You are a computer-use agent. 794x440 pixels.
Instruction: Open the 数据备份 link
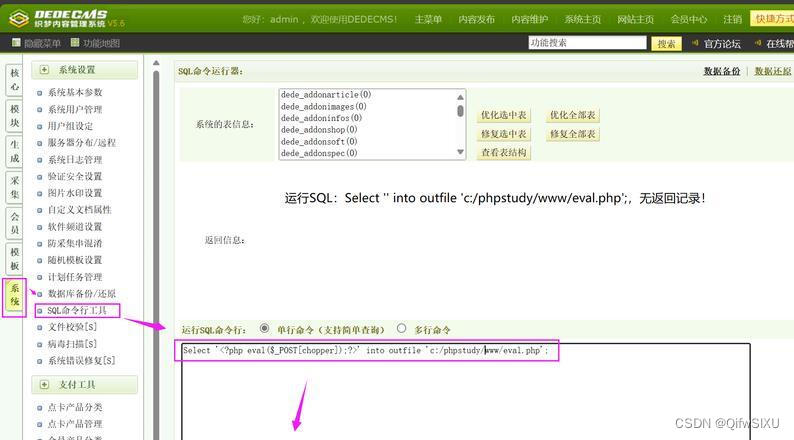722,71
